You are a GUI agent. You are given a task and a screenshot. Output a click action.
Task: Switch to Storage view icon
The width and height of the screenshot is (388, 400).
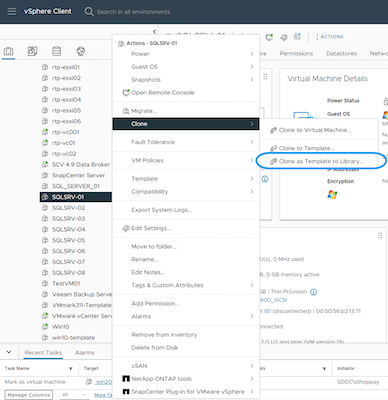[x=56, y=51]
